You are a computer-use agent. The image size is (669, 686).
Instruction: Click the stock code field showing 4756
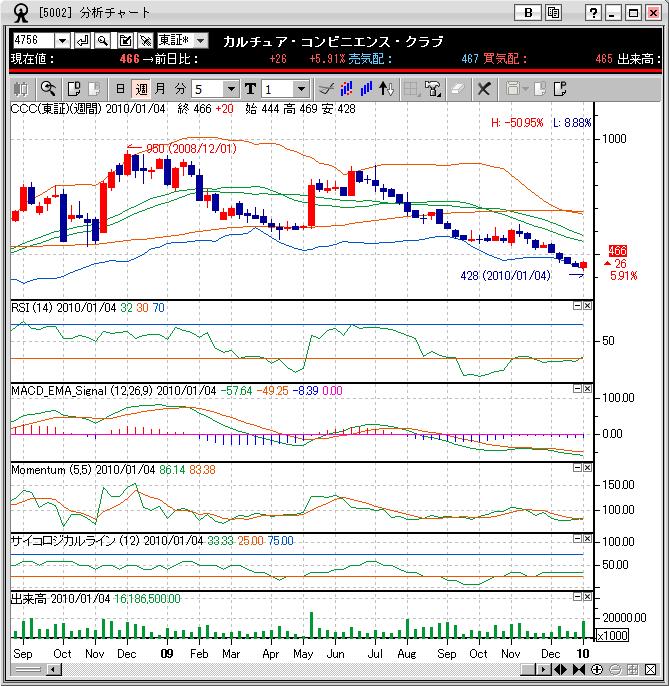coord(33,41)
